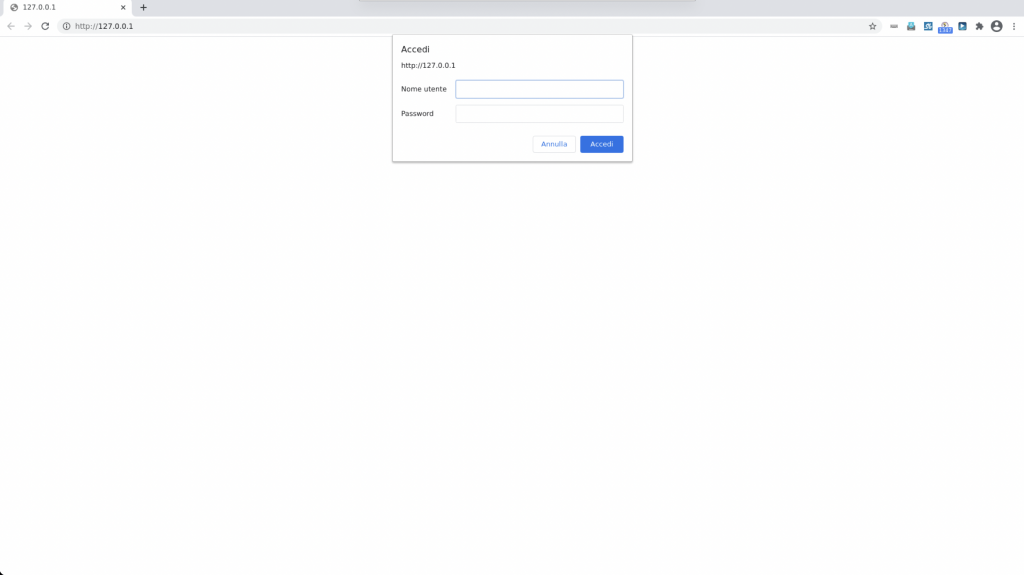The image size is (1024, 575).
Task: Click the address bar URL
Action: click(x=104, y=26)
